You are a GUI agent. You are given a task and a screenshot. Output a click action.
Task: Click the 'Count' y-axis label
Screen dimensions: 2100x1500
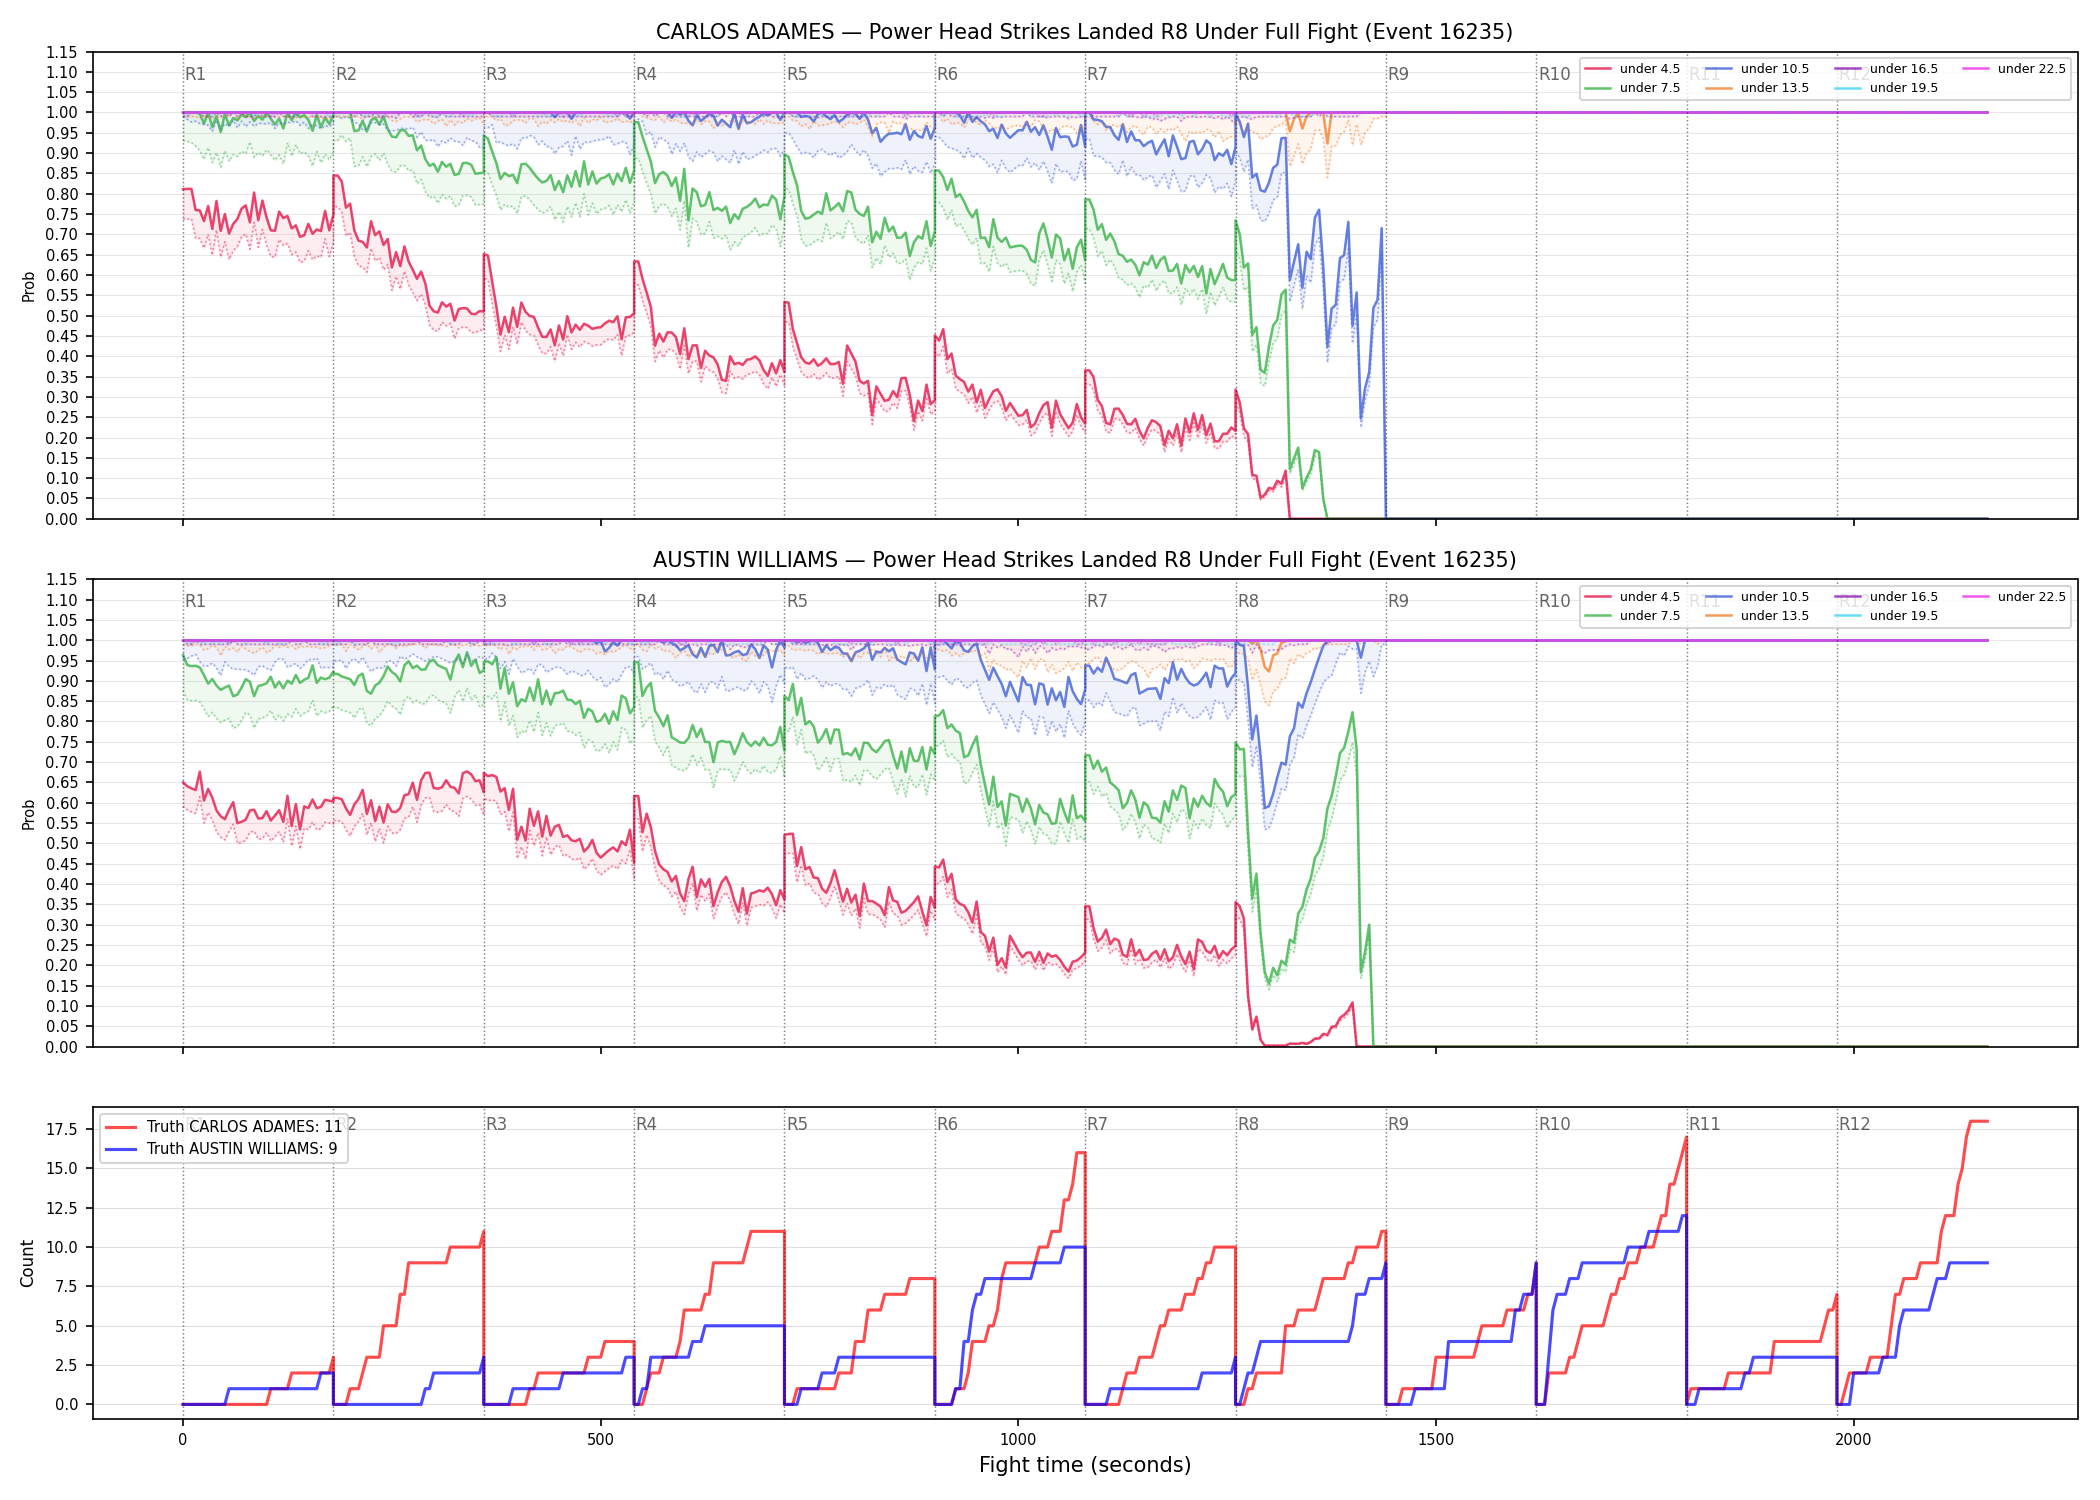coord(27,1263)
